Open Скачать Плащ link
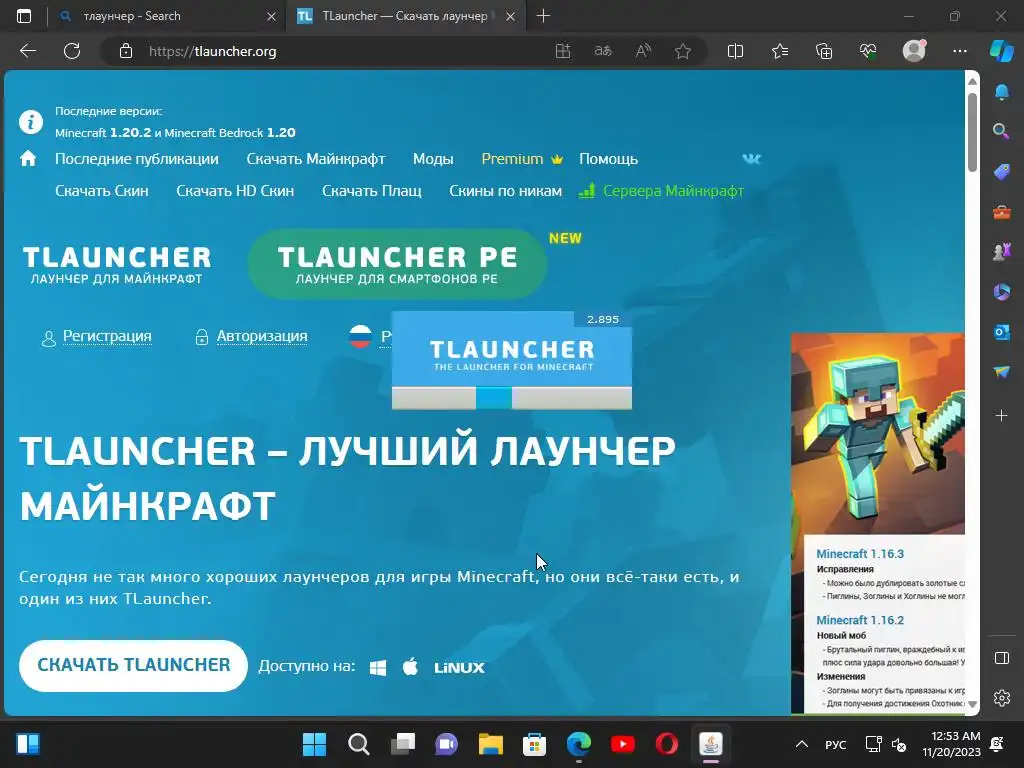Image resolution: width=1024 pixels, height=768 pixels. coord(372,191)
